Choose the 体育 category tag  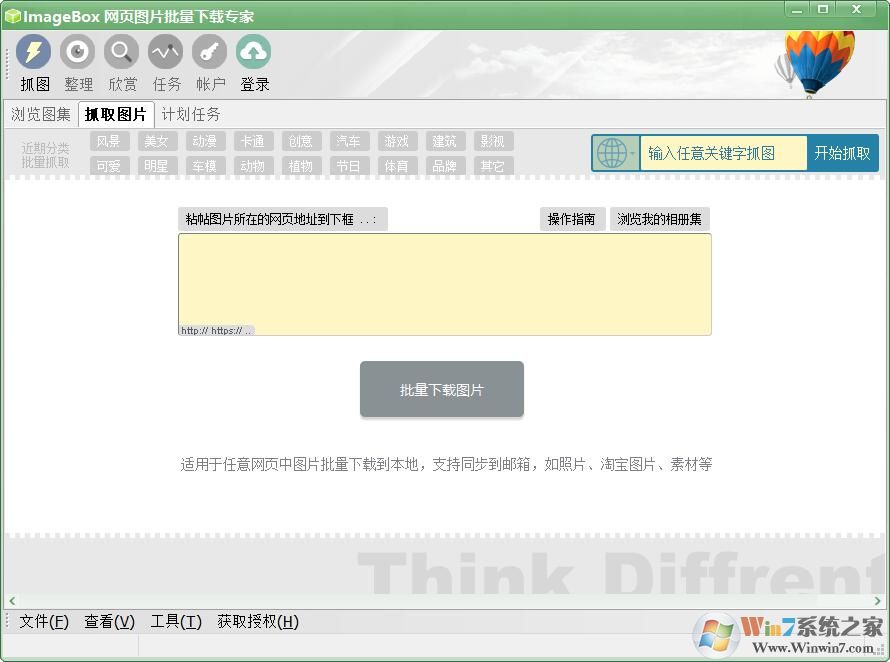click(x=396, y=166)
